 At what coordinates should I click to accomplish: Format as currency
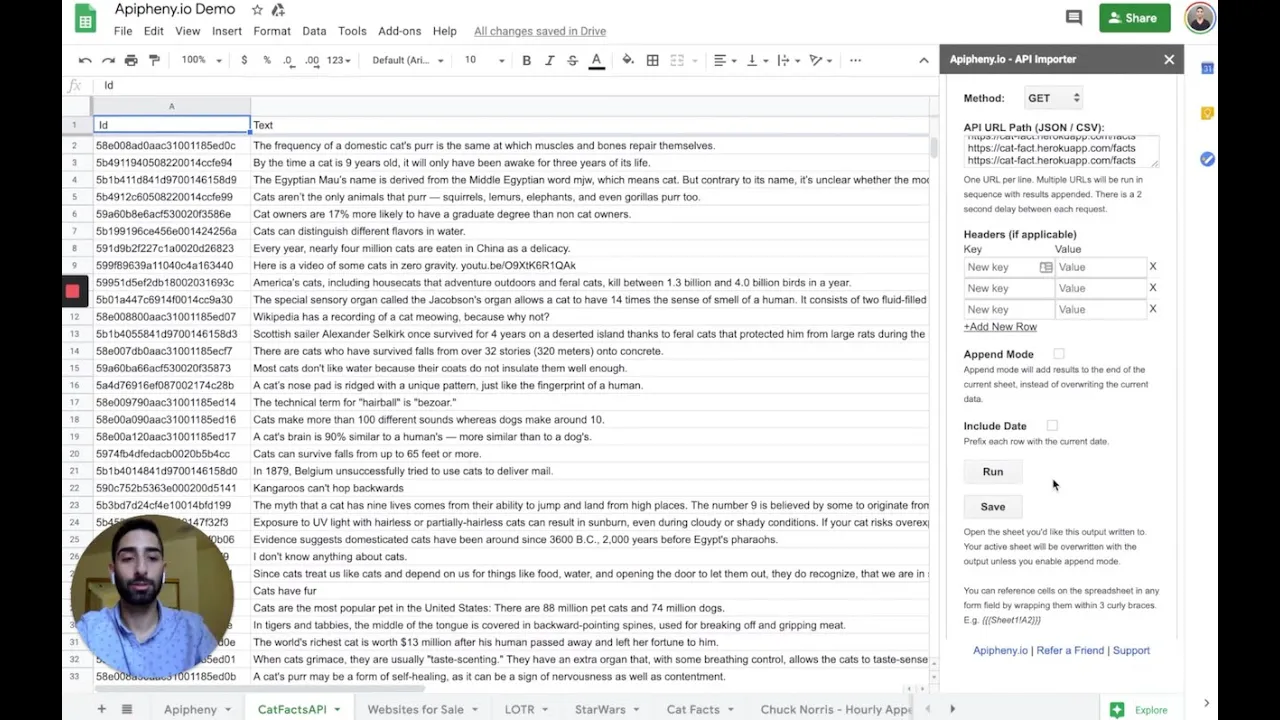(244, 60)
